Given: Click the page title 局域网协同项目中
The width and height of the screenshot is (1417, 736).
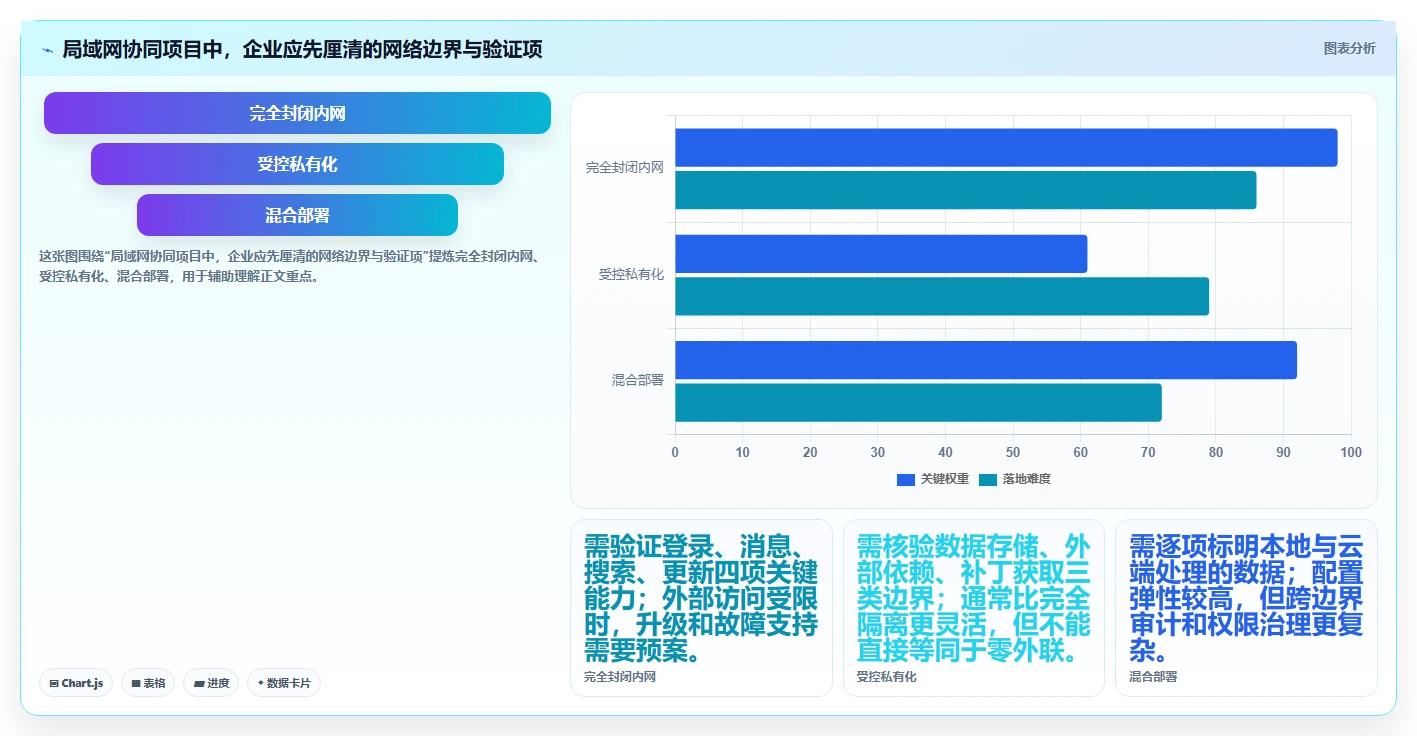Looking at the screenshot, I should coord(302,49).
